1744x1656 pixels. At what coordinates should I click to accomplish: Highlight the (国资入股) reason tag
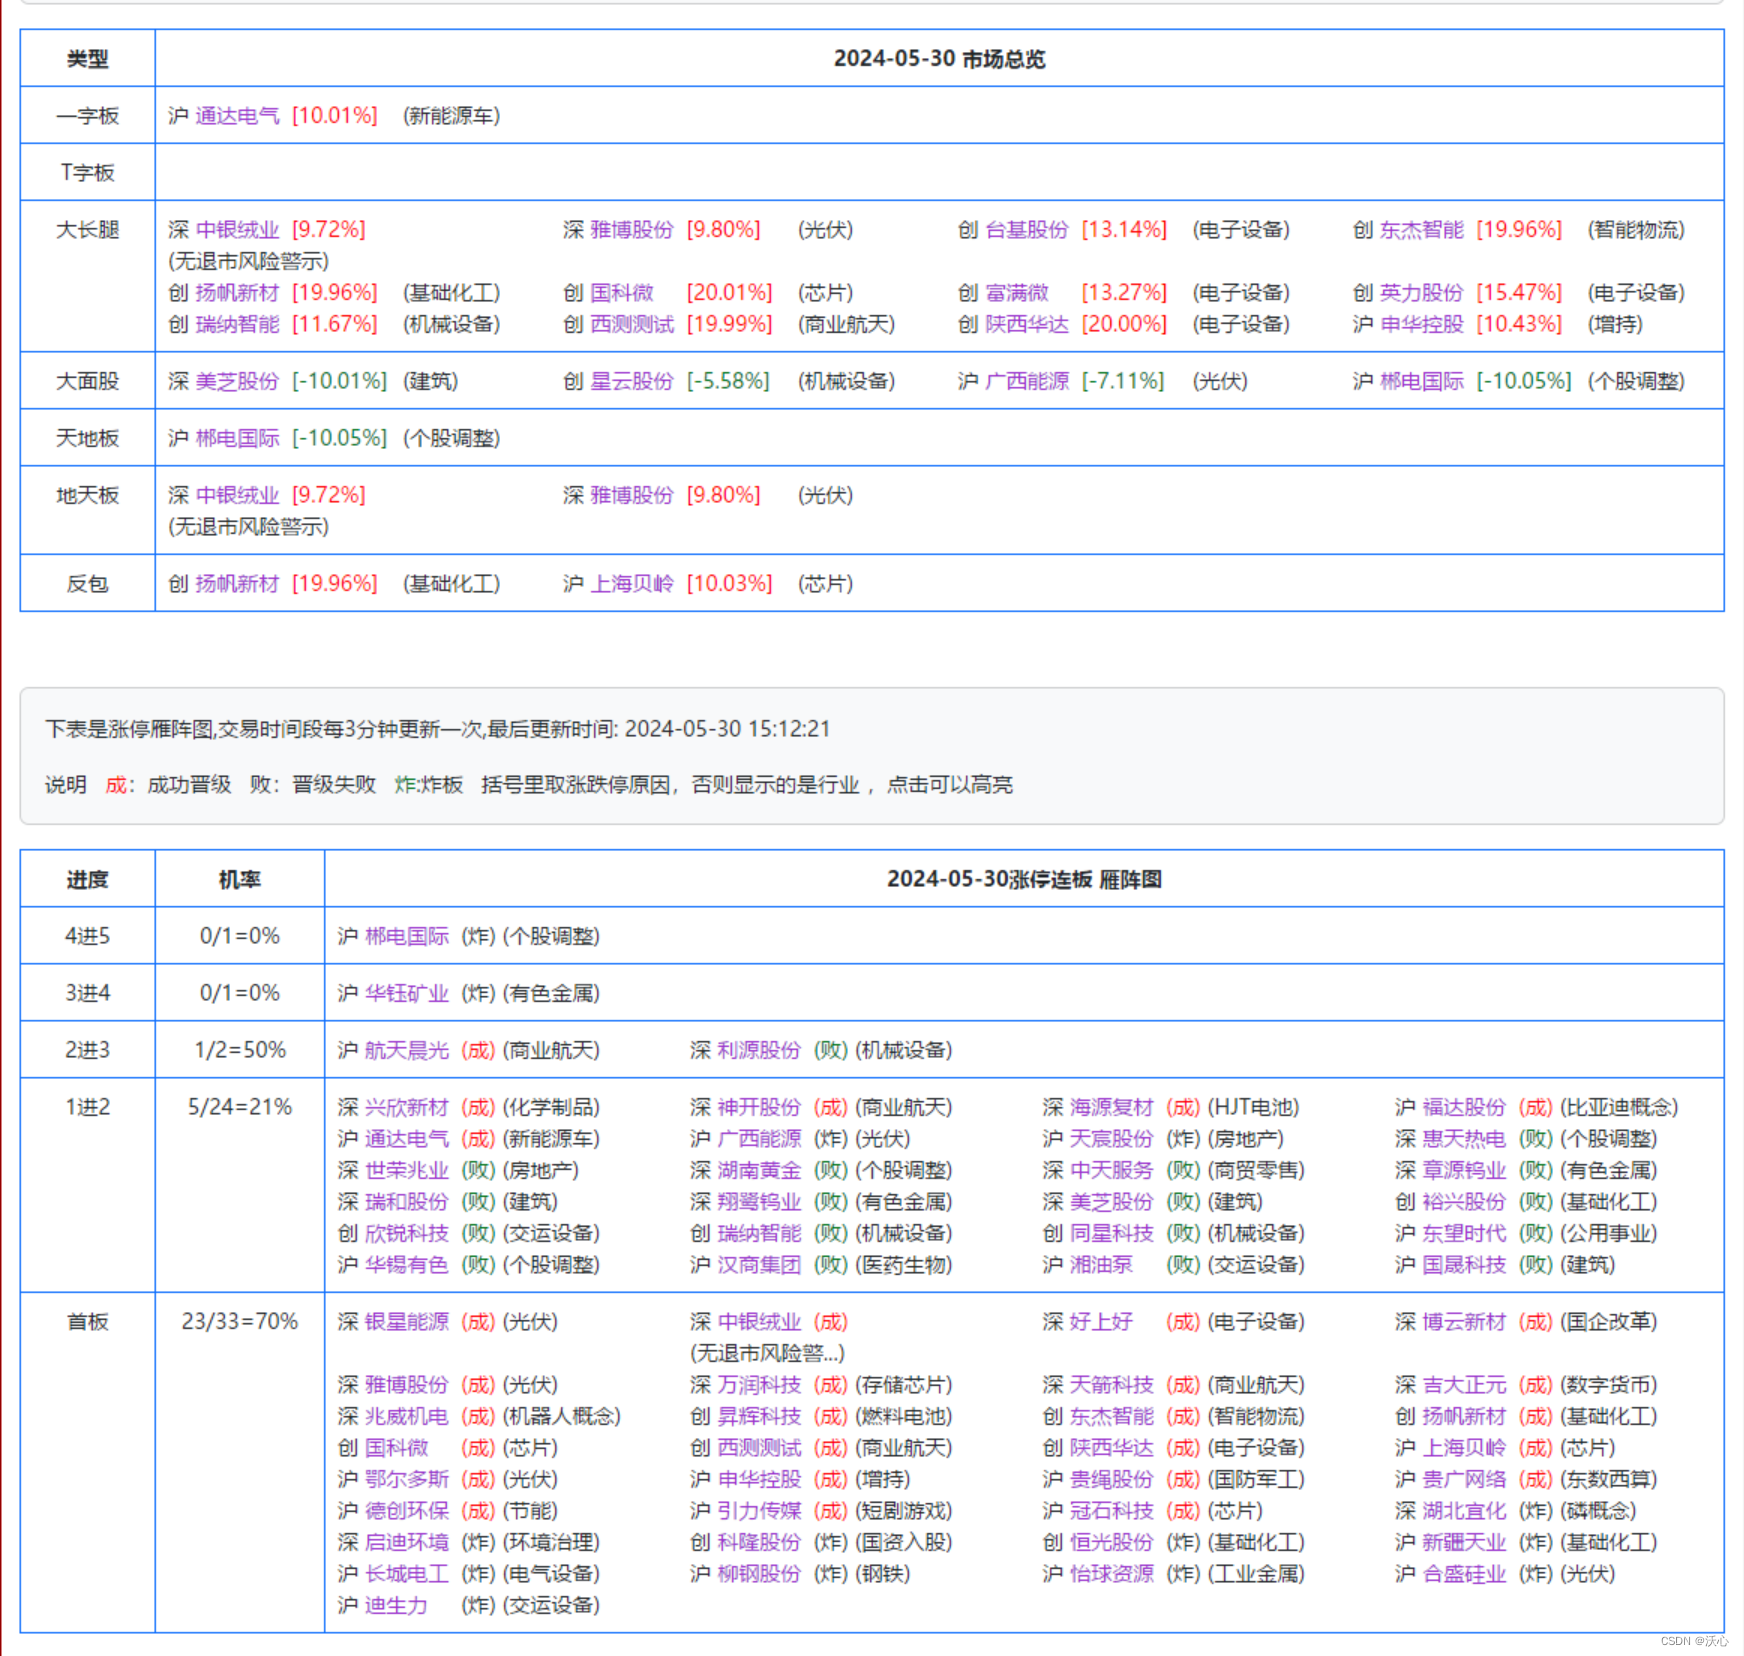[x=904, y=1543]
